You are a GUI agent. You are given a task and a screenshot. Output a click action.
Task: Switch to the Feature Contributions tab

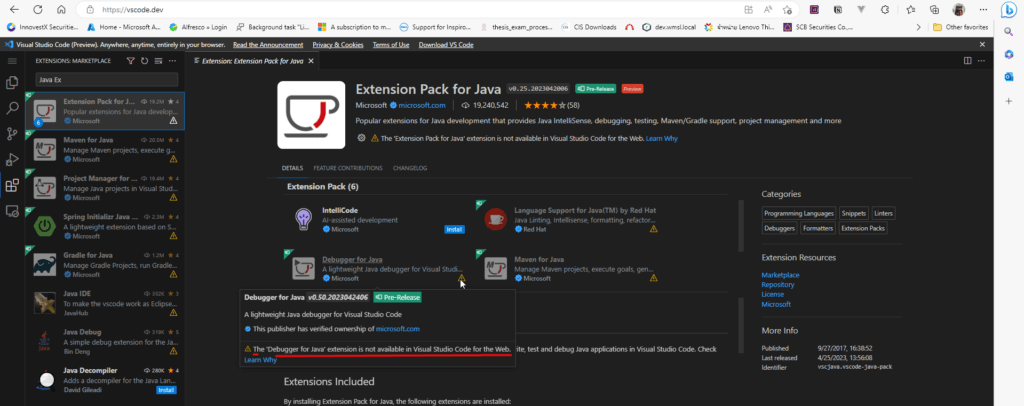click(x=347, y=168)
